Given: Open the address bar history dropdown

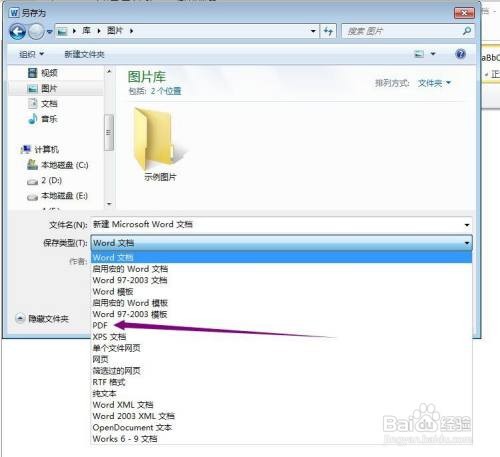Looking at the screenshot, I should 313,31.
